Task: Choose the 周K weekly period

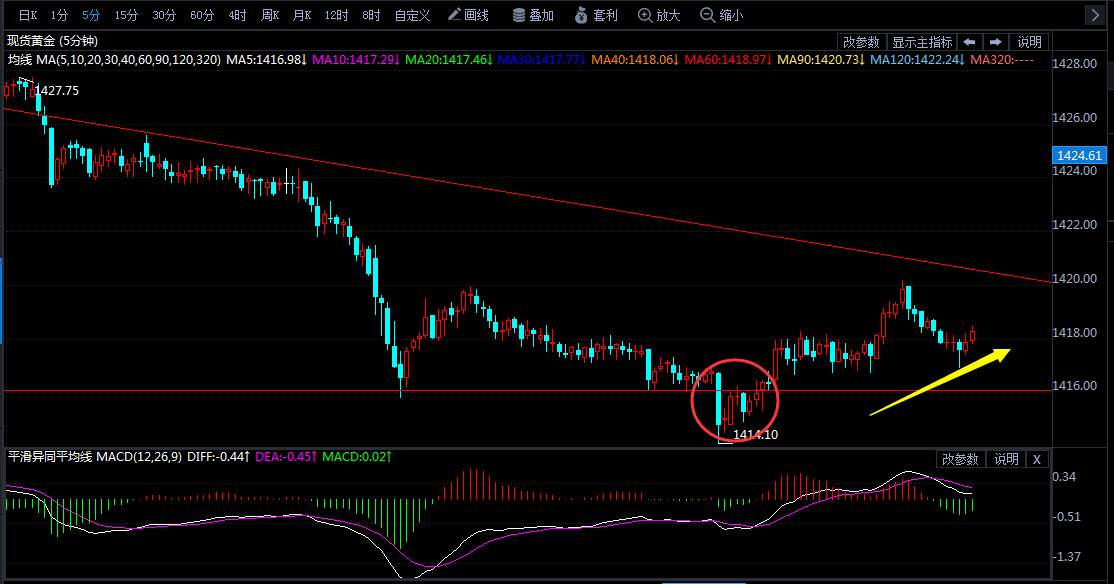Action: tap(270, 15)
